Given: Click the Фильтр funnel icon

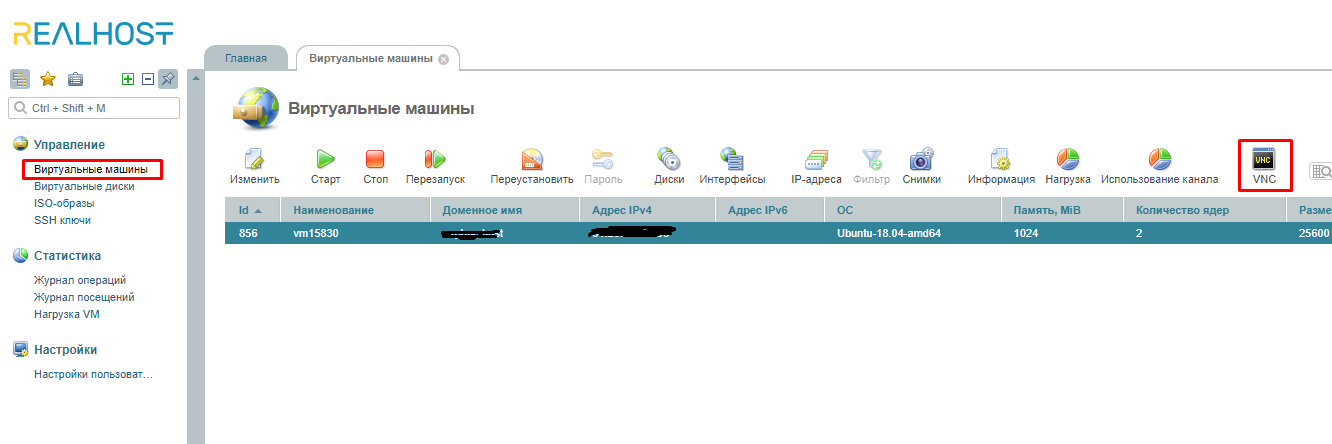Looking at the screenshot, I should coord(872,159).
